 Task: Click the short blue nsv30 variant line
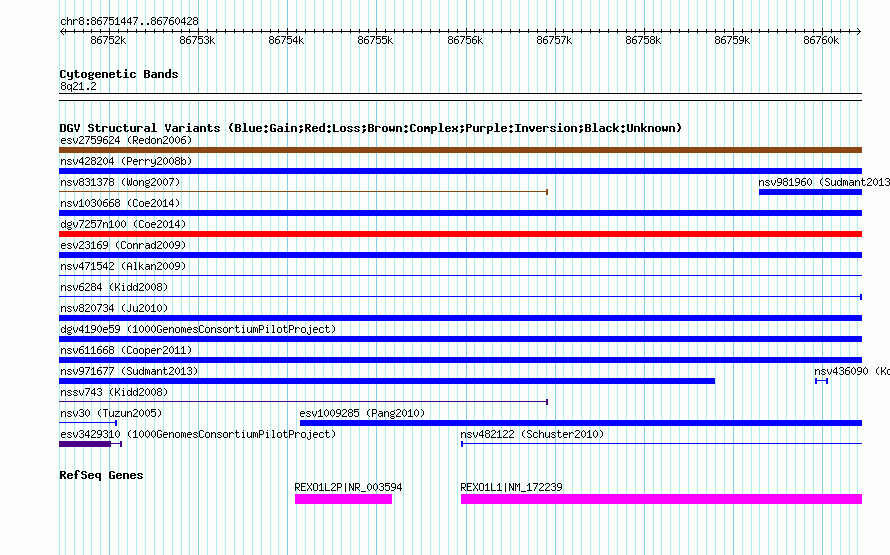[x=88, y=423]
